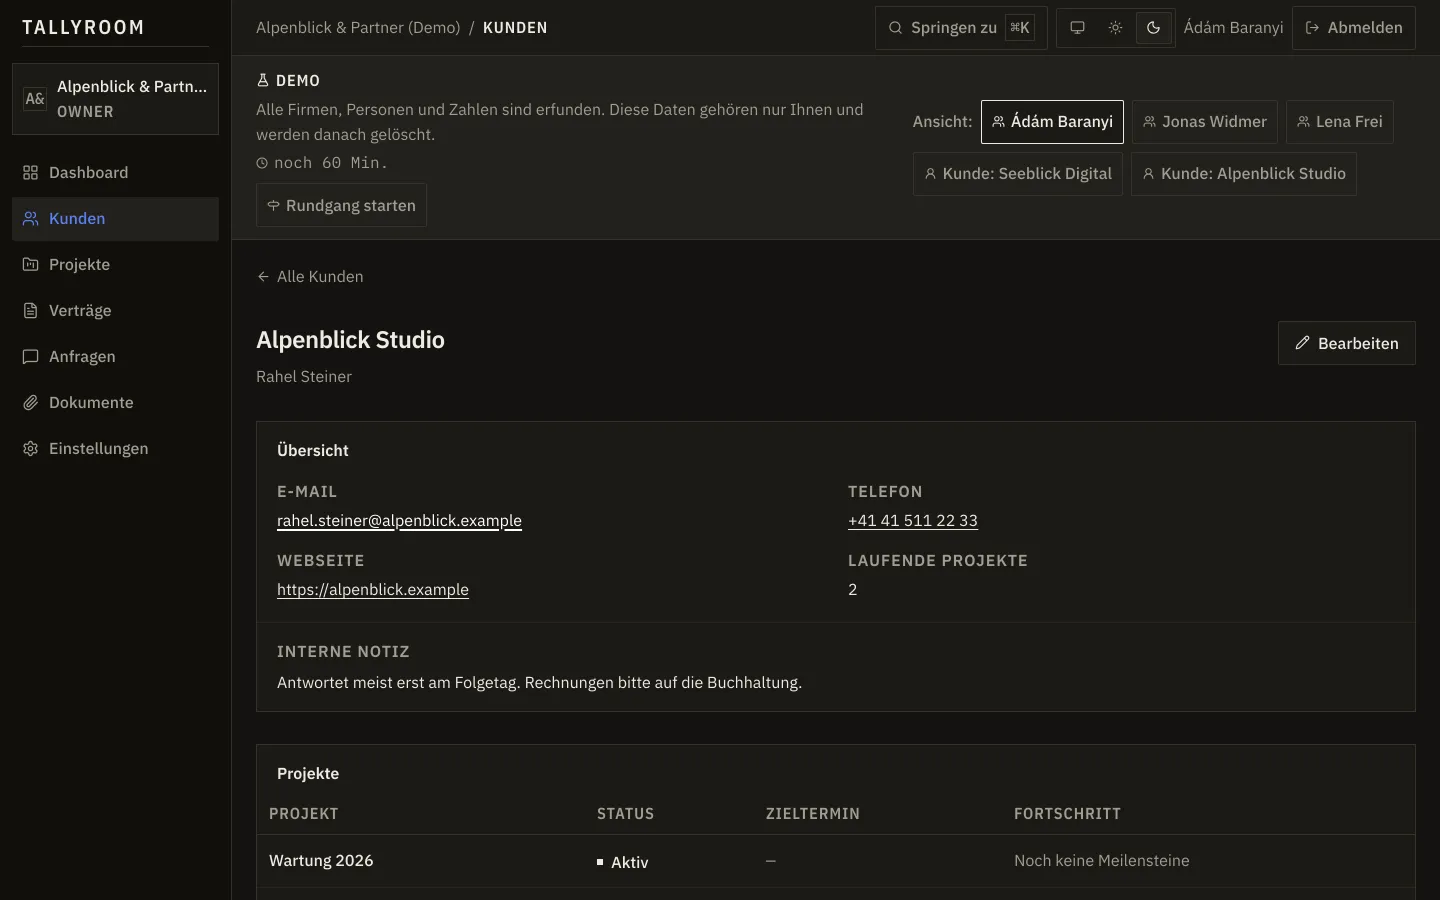Screen dimensions: 1440x900
Task: Open Kunden in the sidebar
Action: [x=115, y=219]
